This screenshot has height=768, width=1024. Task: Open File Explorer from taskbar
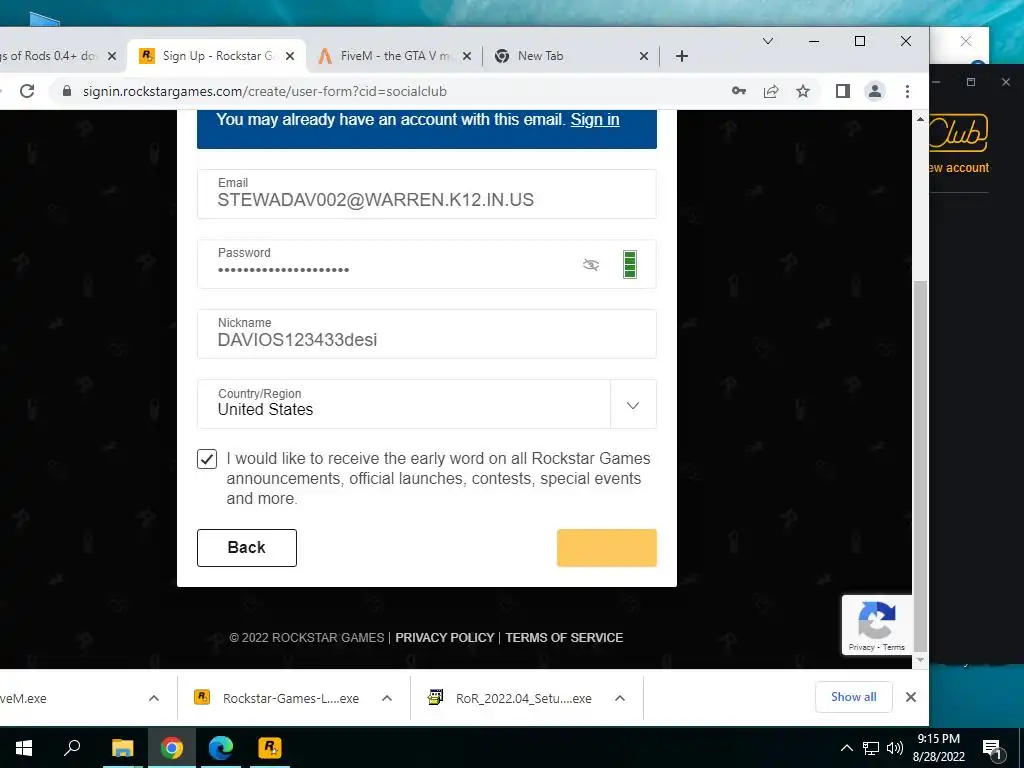(122, 748)
